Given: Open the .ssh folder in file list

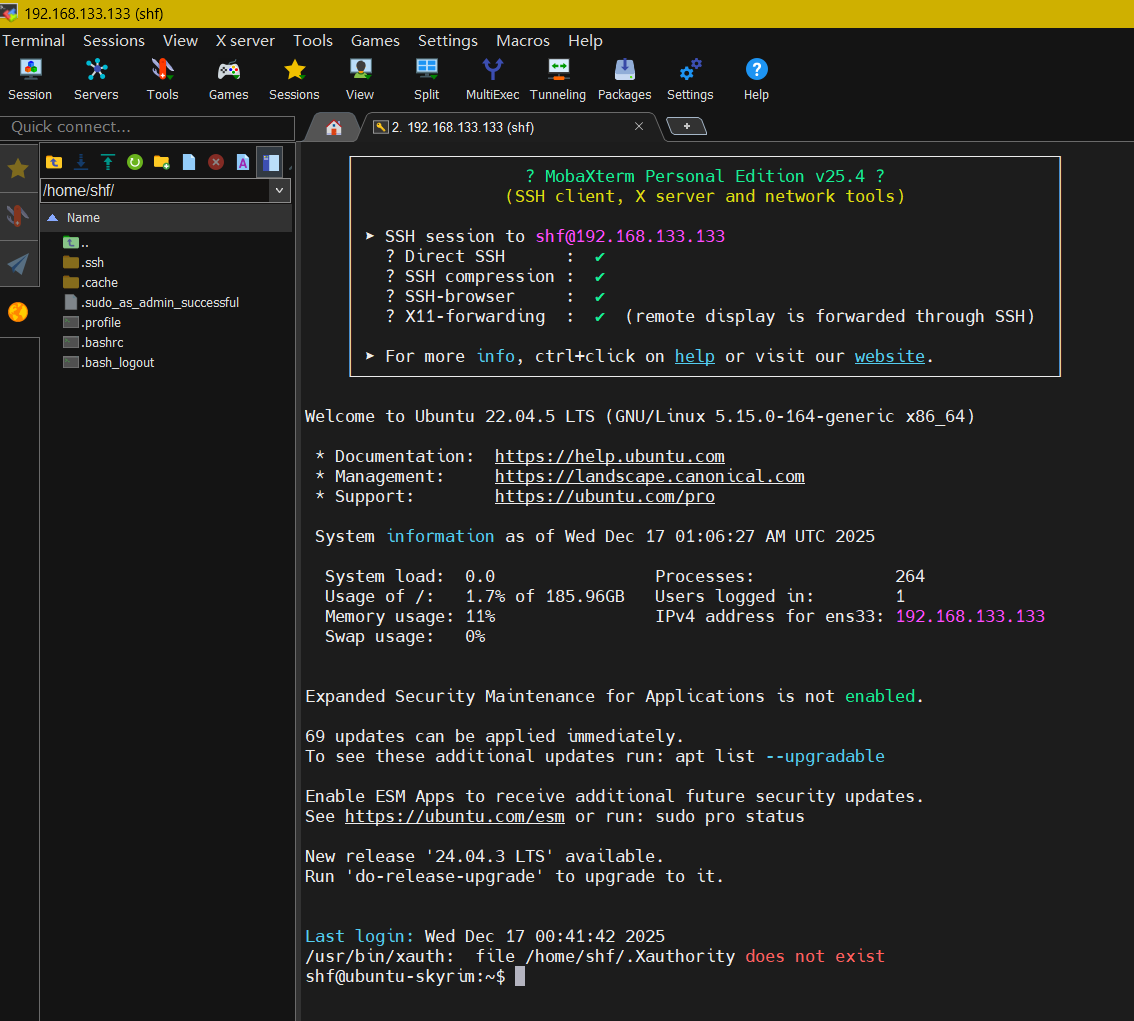Looking at the screenshot, I should coord(92,262).
